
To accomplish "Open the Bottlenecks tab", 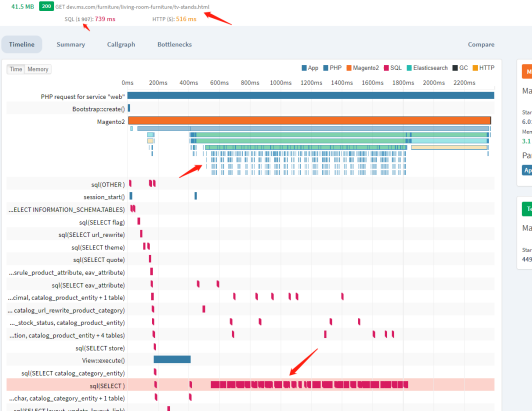I will pos(174,44).
